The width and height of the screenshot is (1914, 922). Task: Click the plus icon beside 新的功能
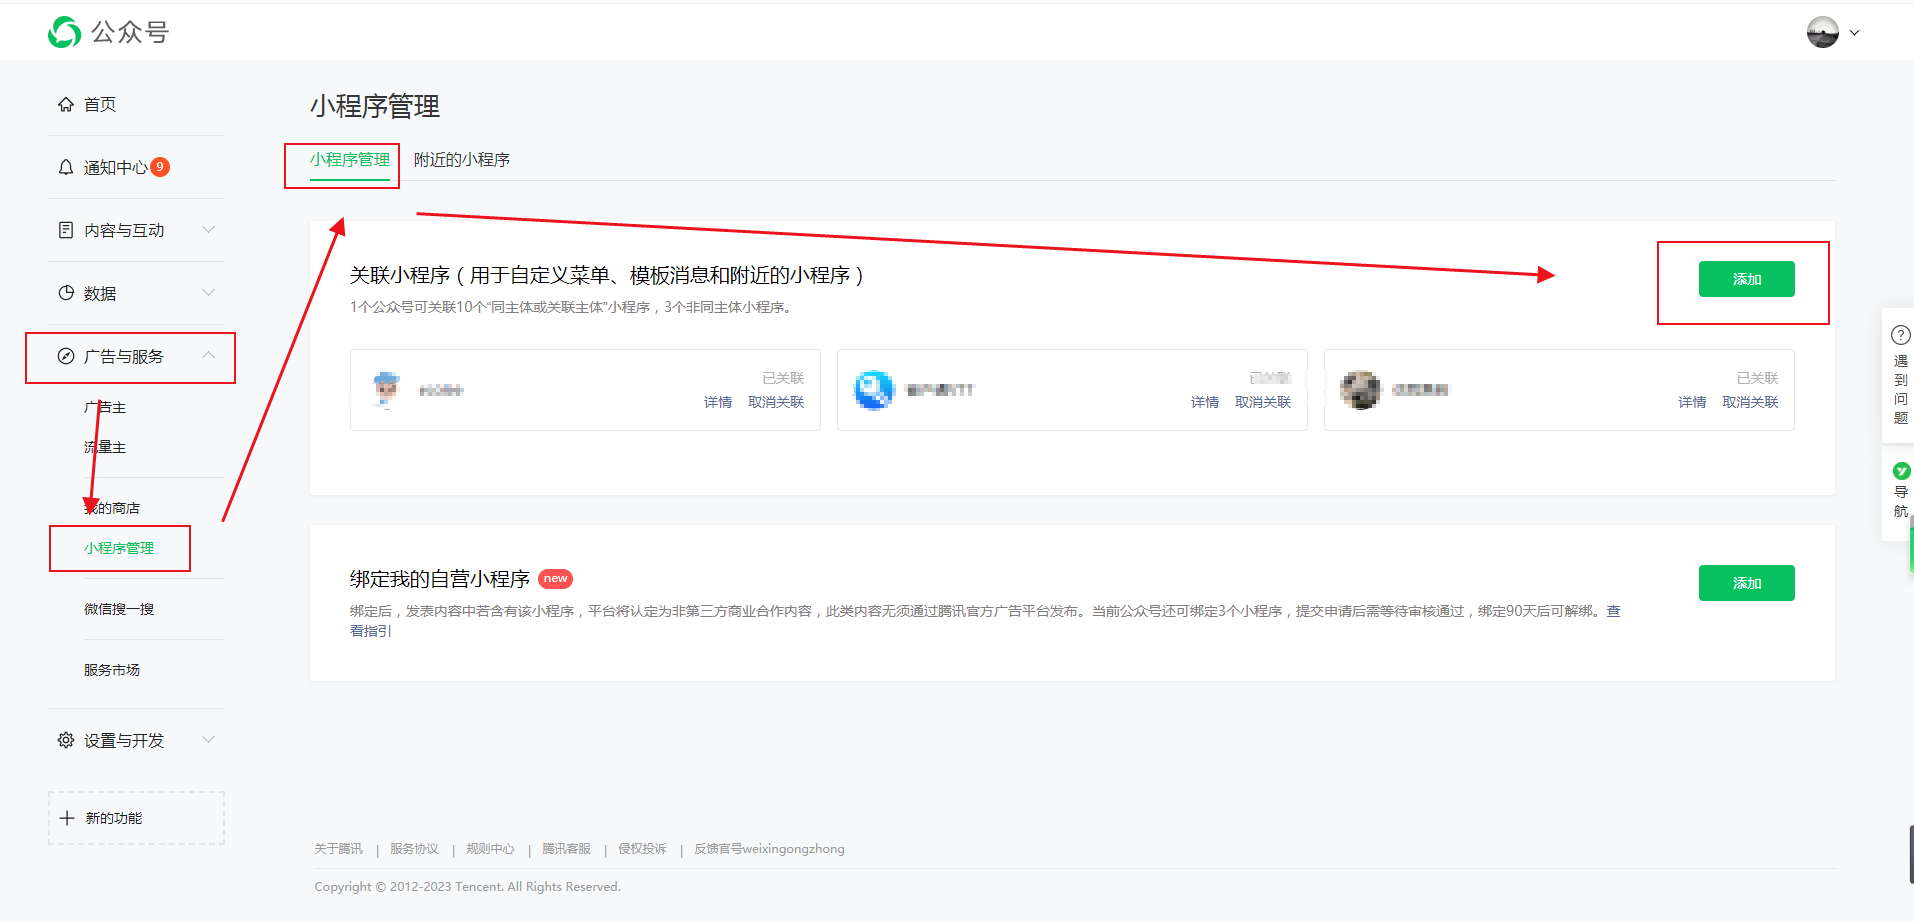pyautogui.click(x=67, y=818)
